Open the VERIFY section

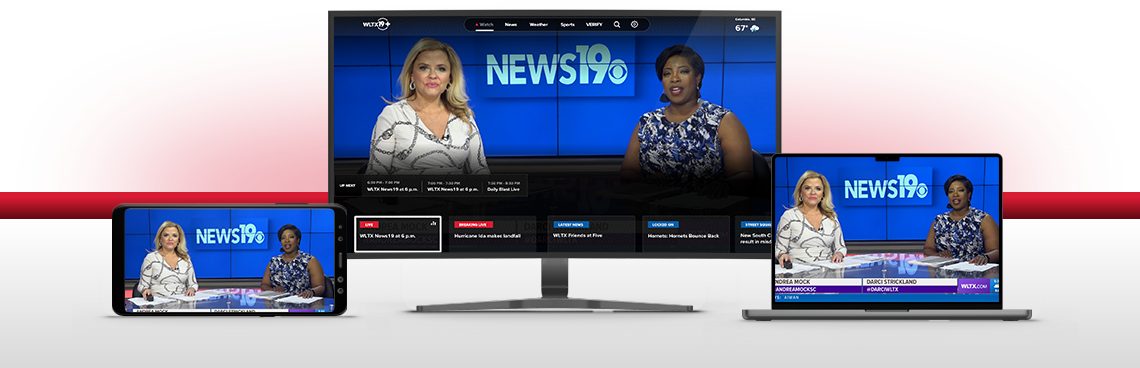click(594, 25)
